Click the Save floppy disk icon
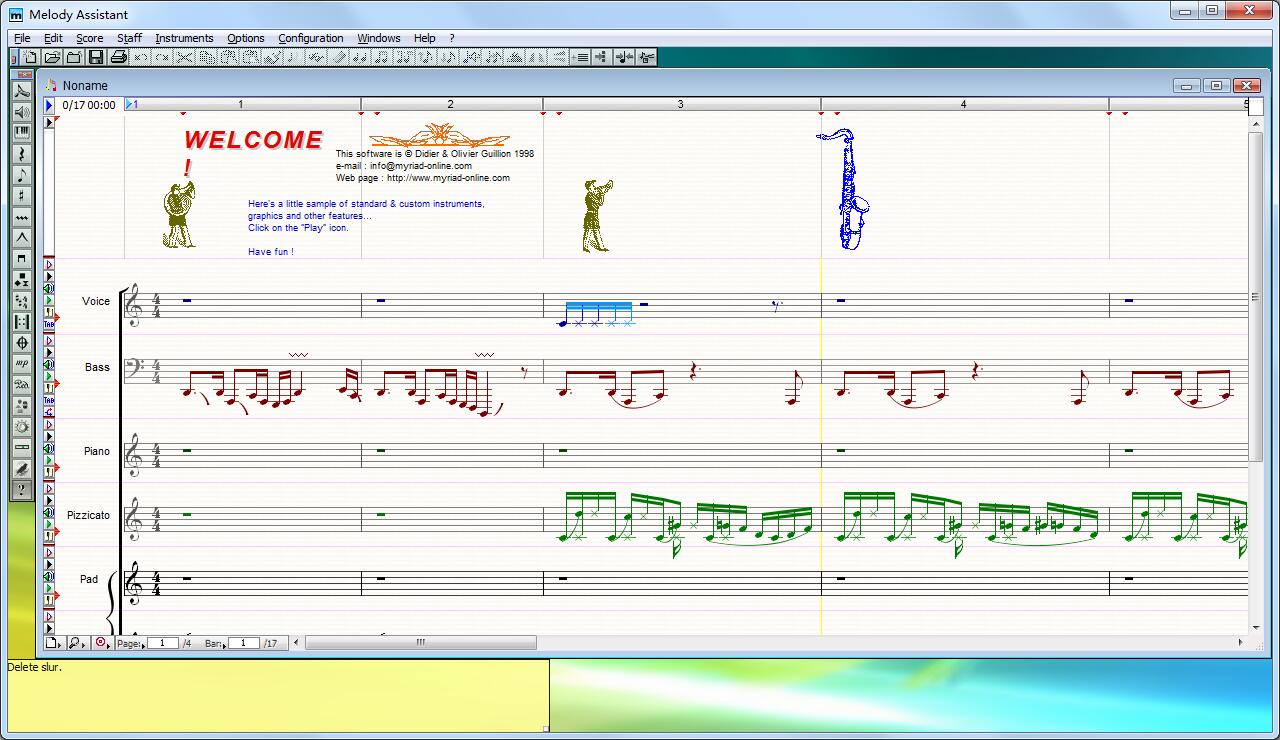The width and height of the screenshot is (1280, 740). (96, 57)
